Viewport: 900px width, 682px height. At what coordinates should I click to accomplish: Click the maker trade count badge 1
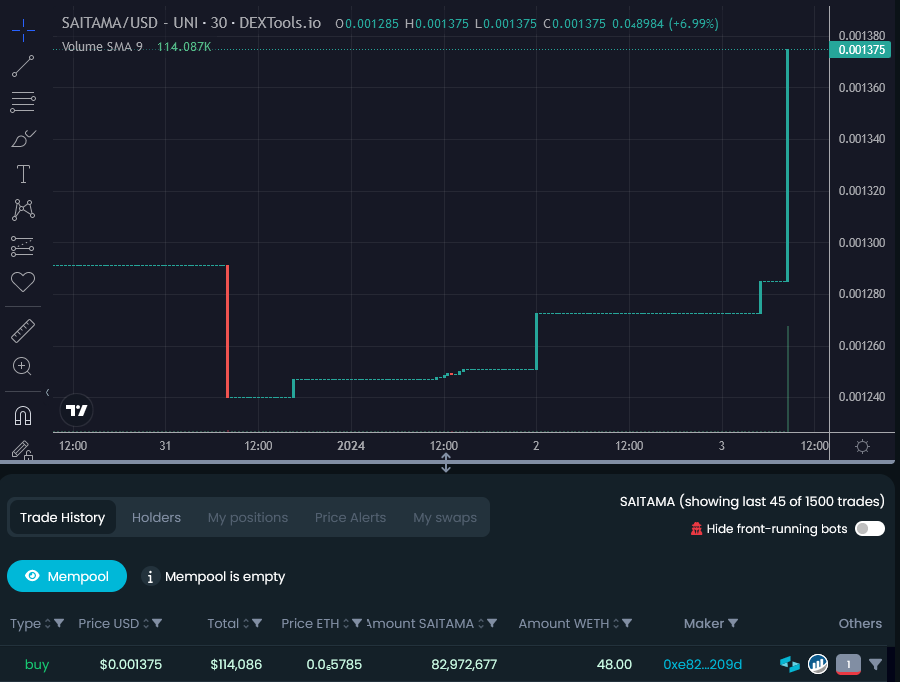tap(848, 664)
